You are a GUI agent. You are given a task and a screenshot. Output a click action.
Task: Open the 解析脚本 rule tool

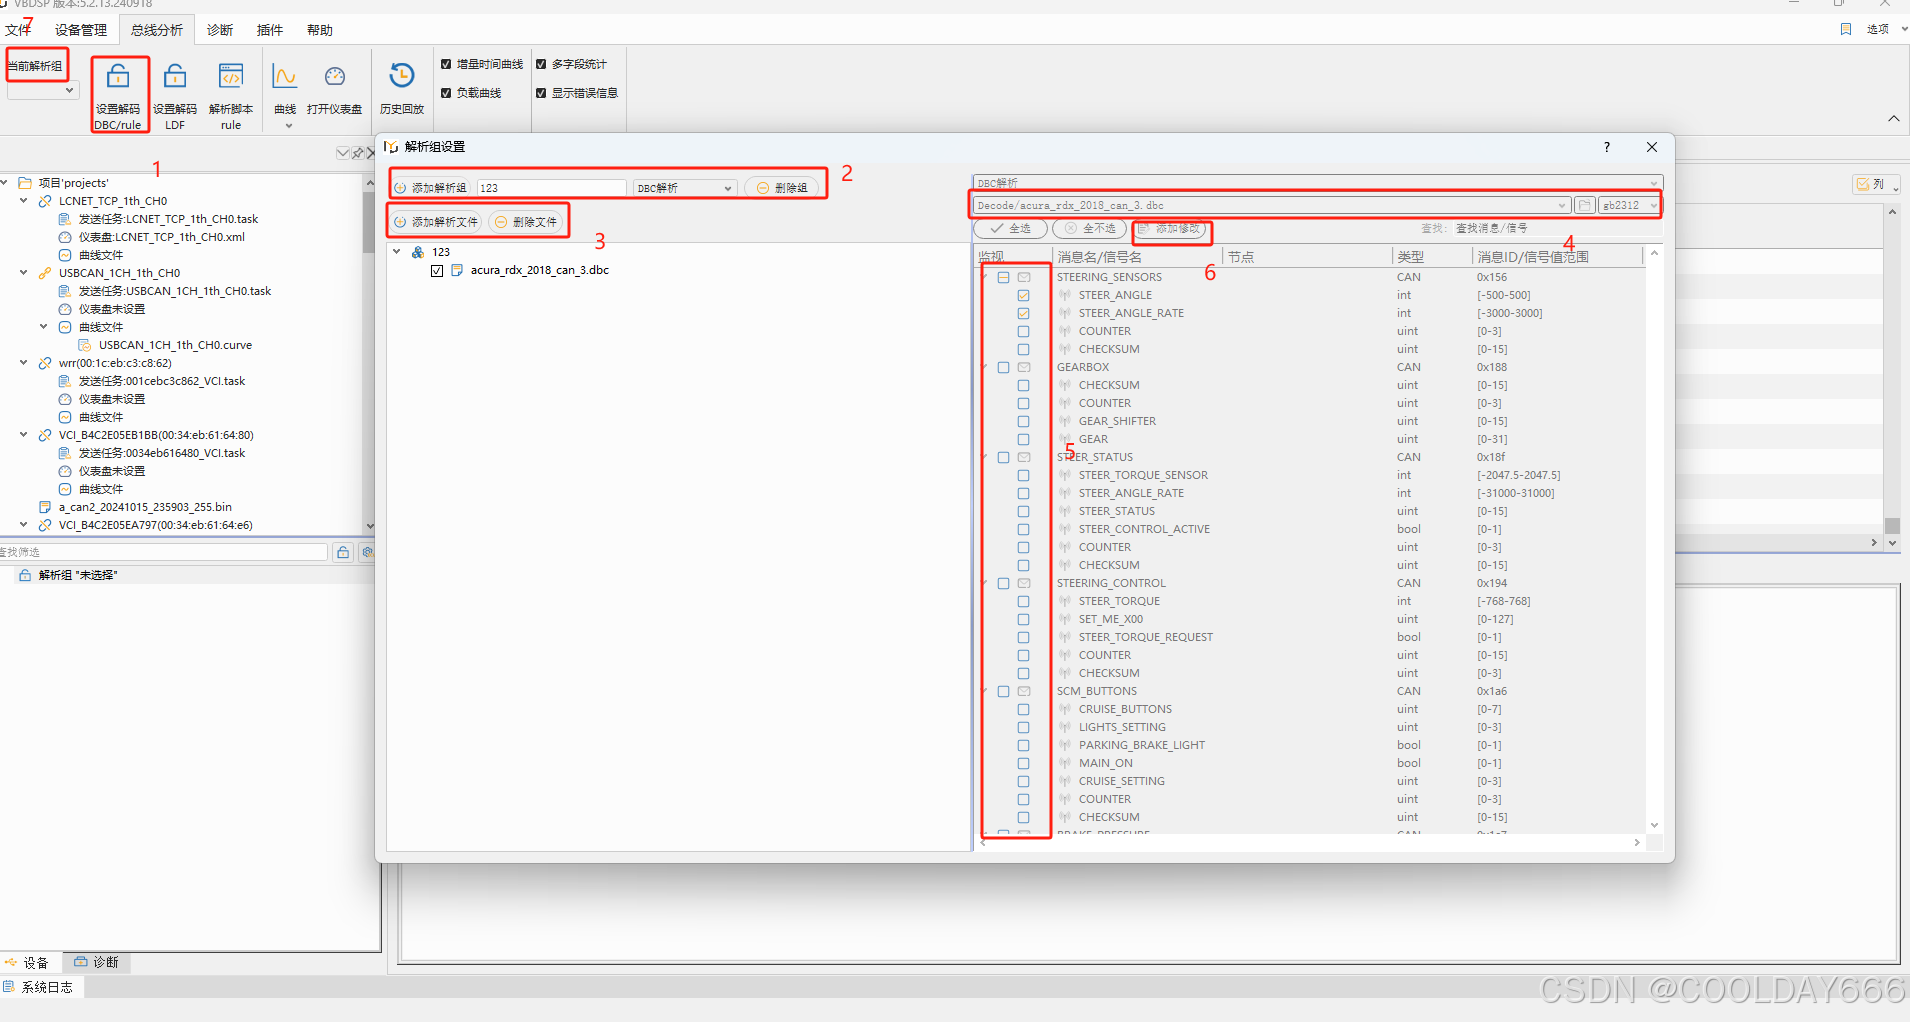coord(231,95)
